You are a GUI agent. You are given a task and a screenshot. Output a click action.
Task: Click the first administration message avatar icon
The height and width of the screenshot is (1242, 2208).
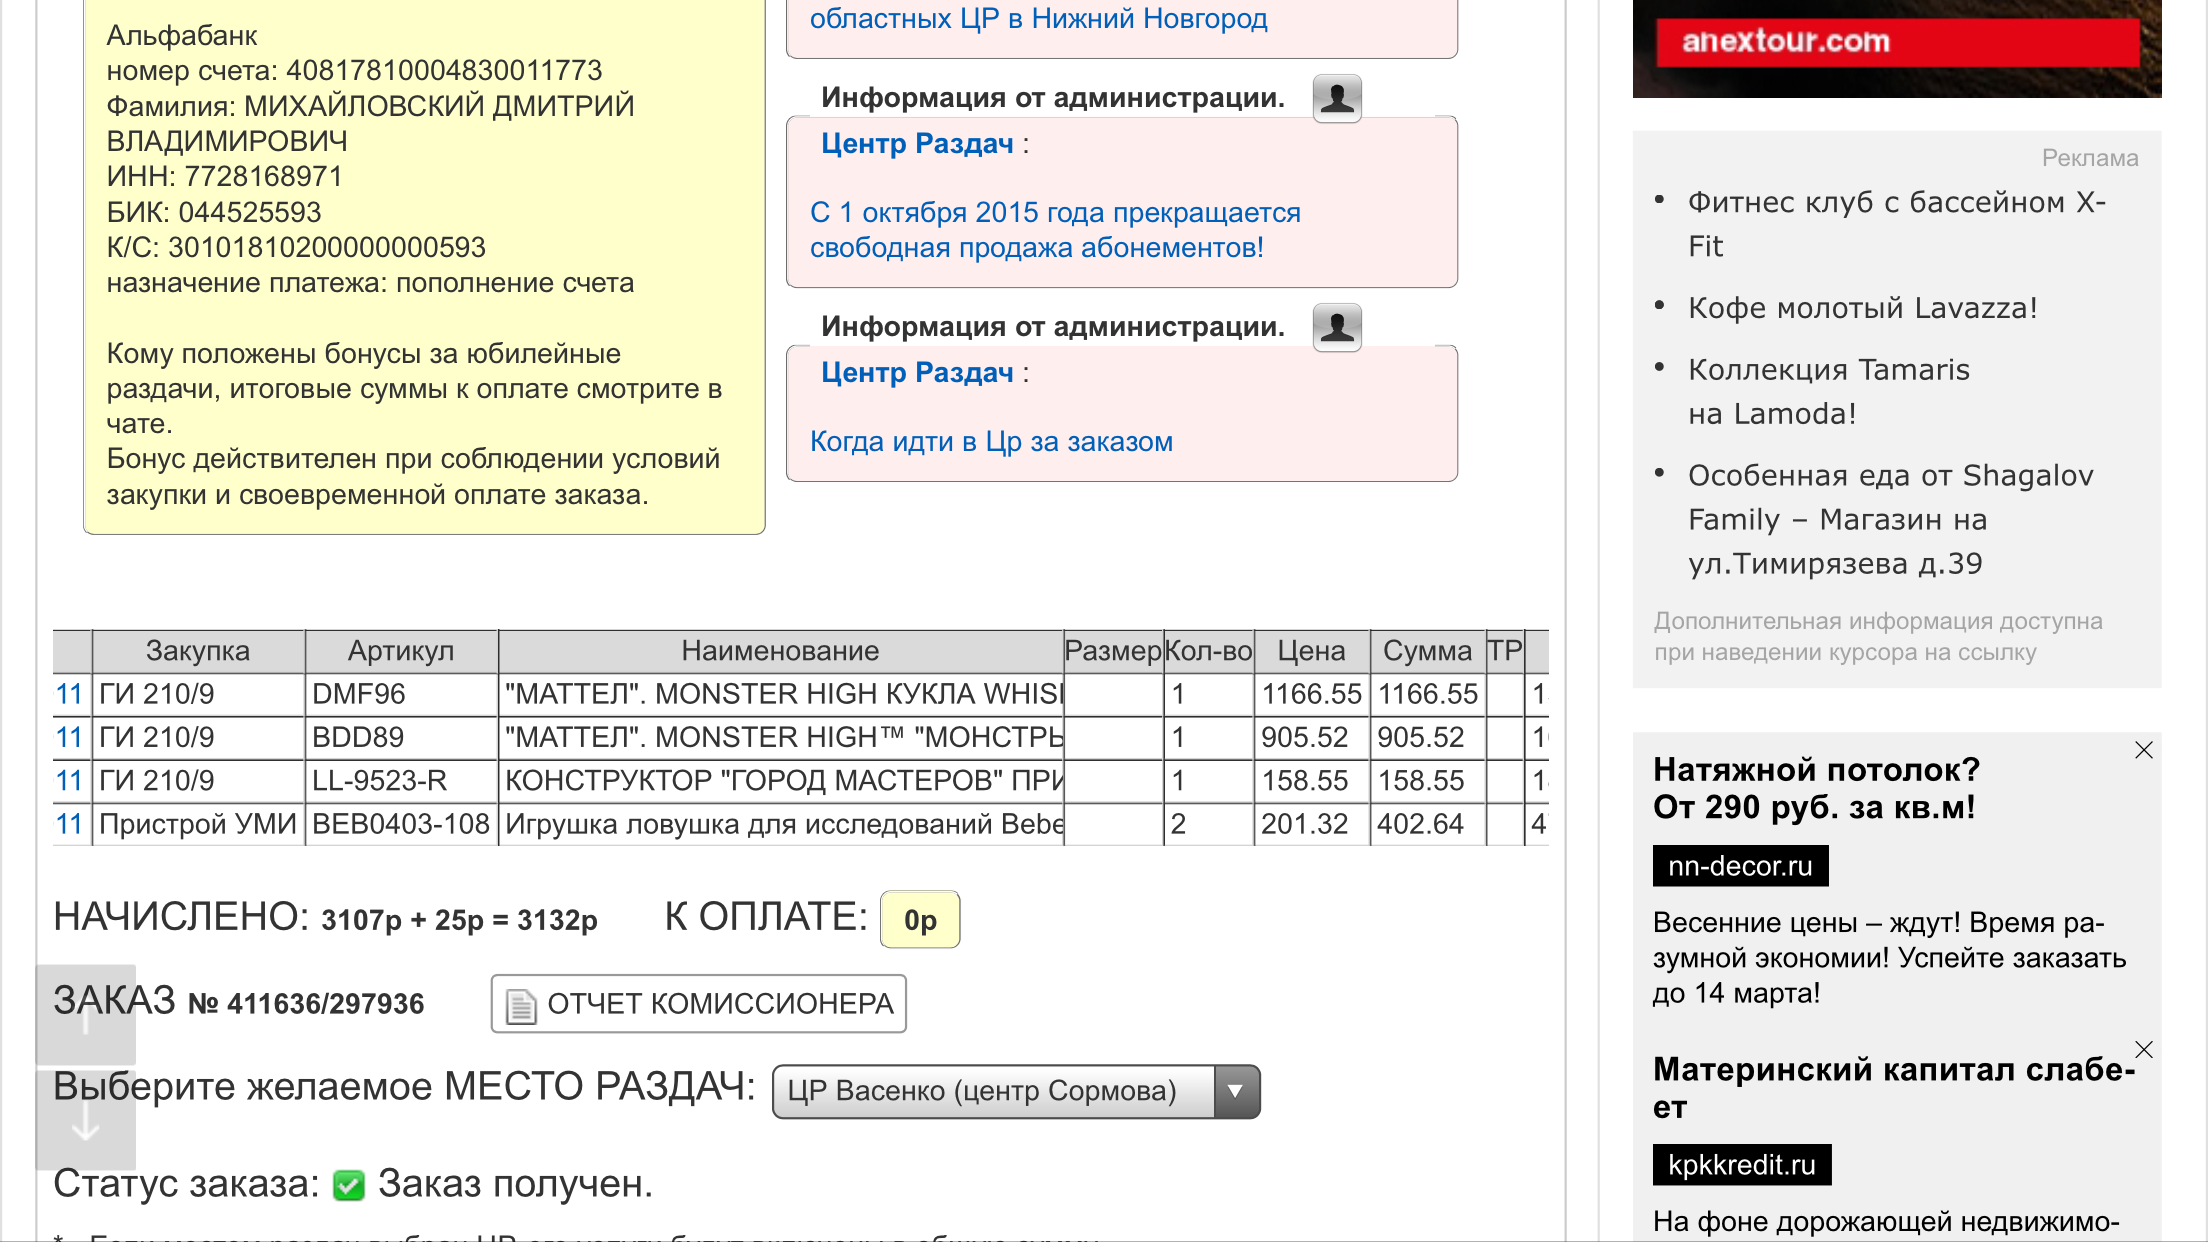point(1336,98)
